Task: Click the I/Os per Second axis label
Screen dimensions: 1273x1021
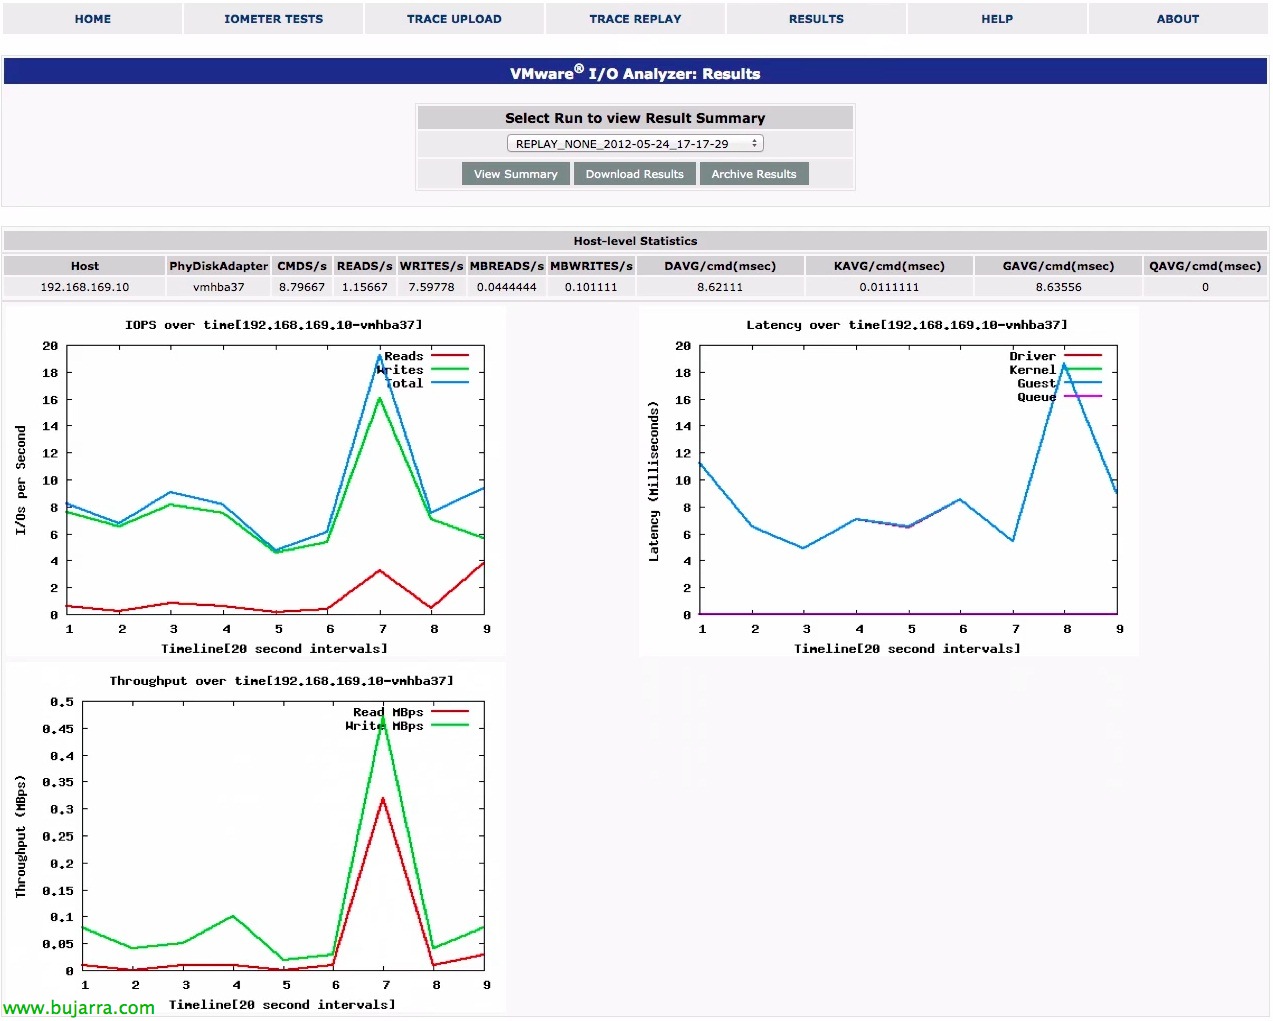Action: (21, 480)
